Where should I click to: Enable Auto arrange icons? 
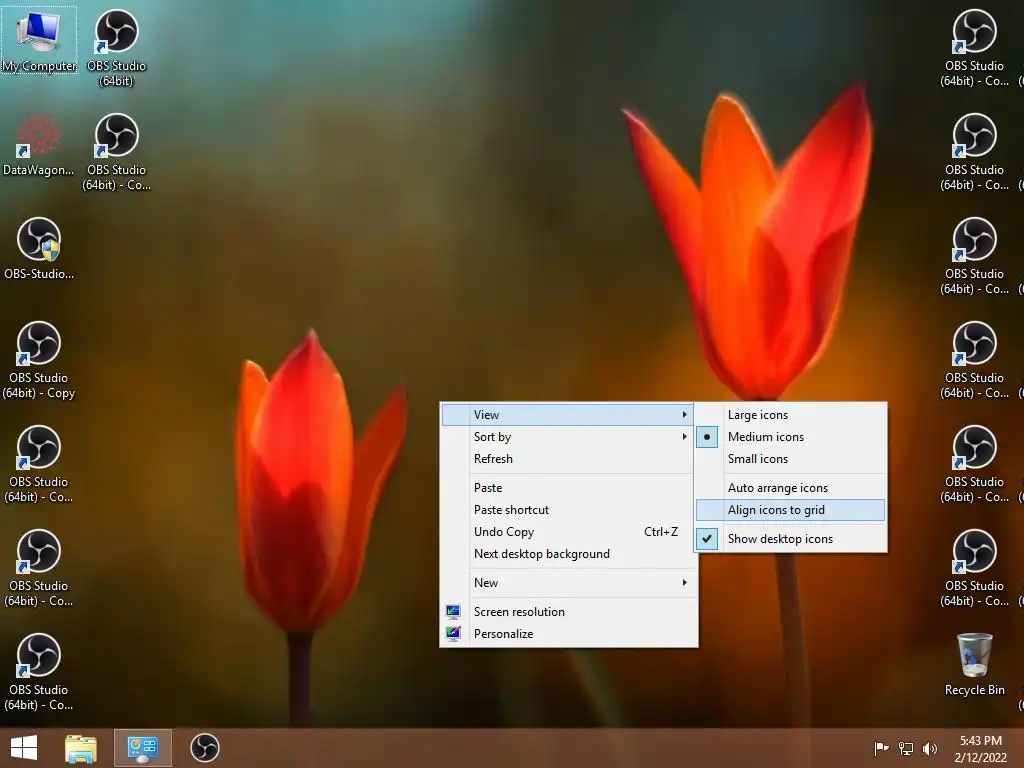790,488
